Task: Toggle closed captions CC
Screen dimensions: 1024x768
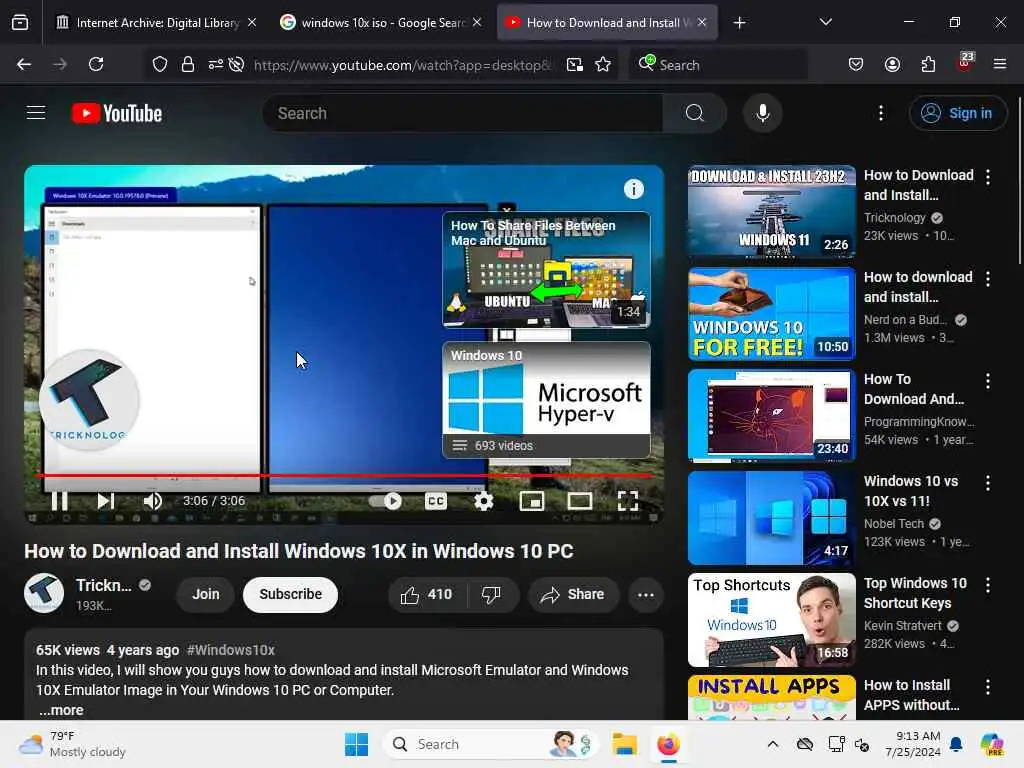Action: [436, 501]
